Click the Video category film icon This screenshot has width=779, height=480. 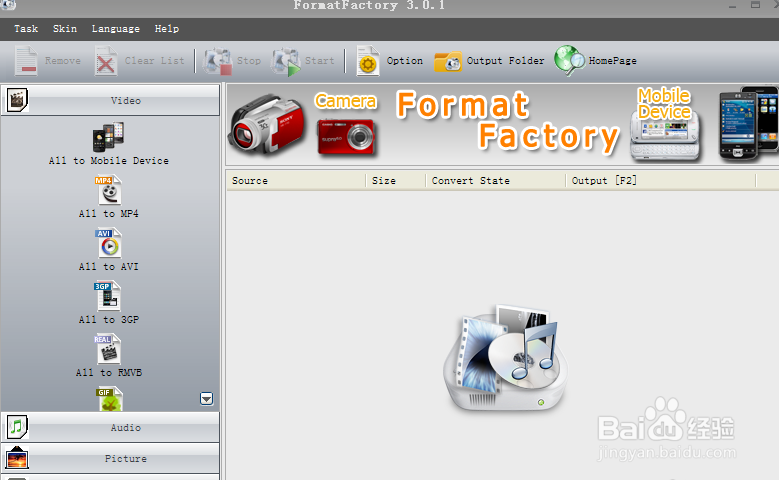pyautogui.click(x=17, y=100)
